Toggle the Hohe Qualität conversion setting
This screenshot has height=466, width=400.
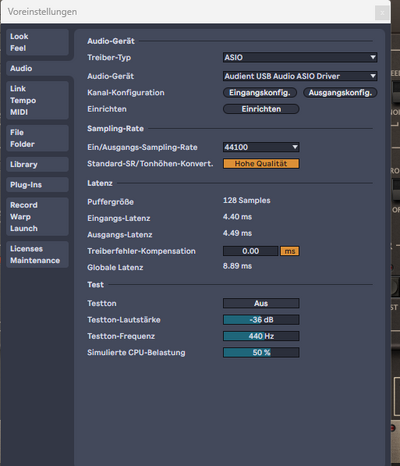pyautogui.click(x=261, y=164)
